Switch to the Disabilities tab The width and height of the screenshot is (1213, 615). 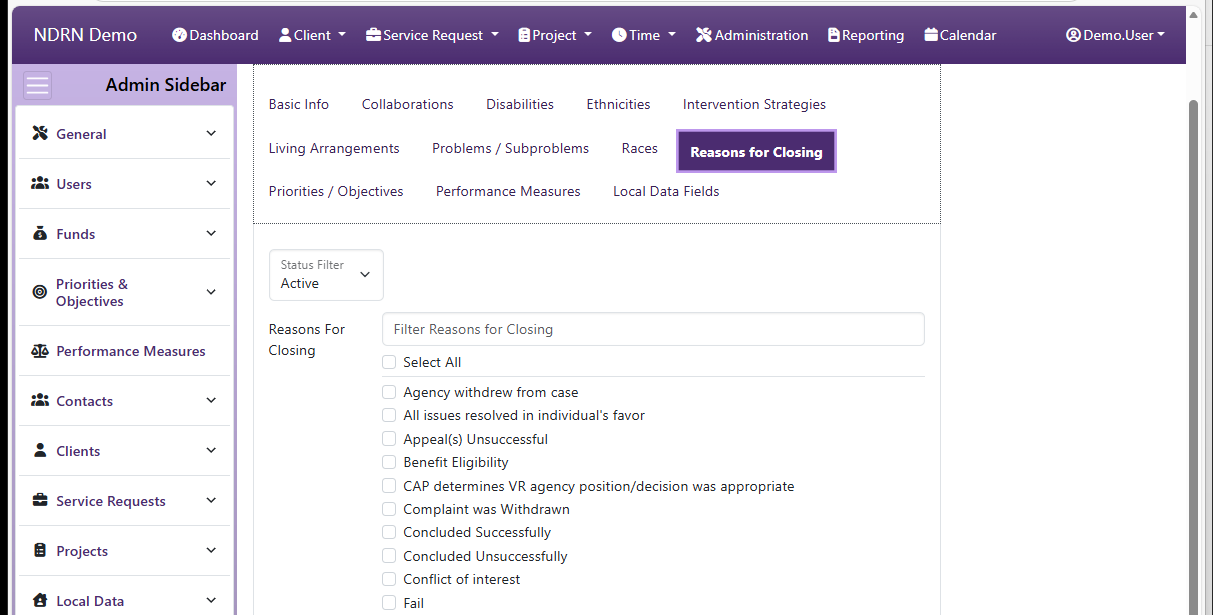(x=520, y=104)
